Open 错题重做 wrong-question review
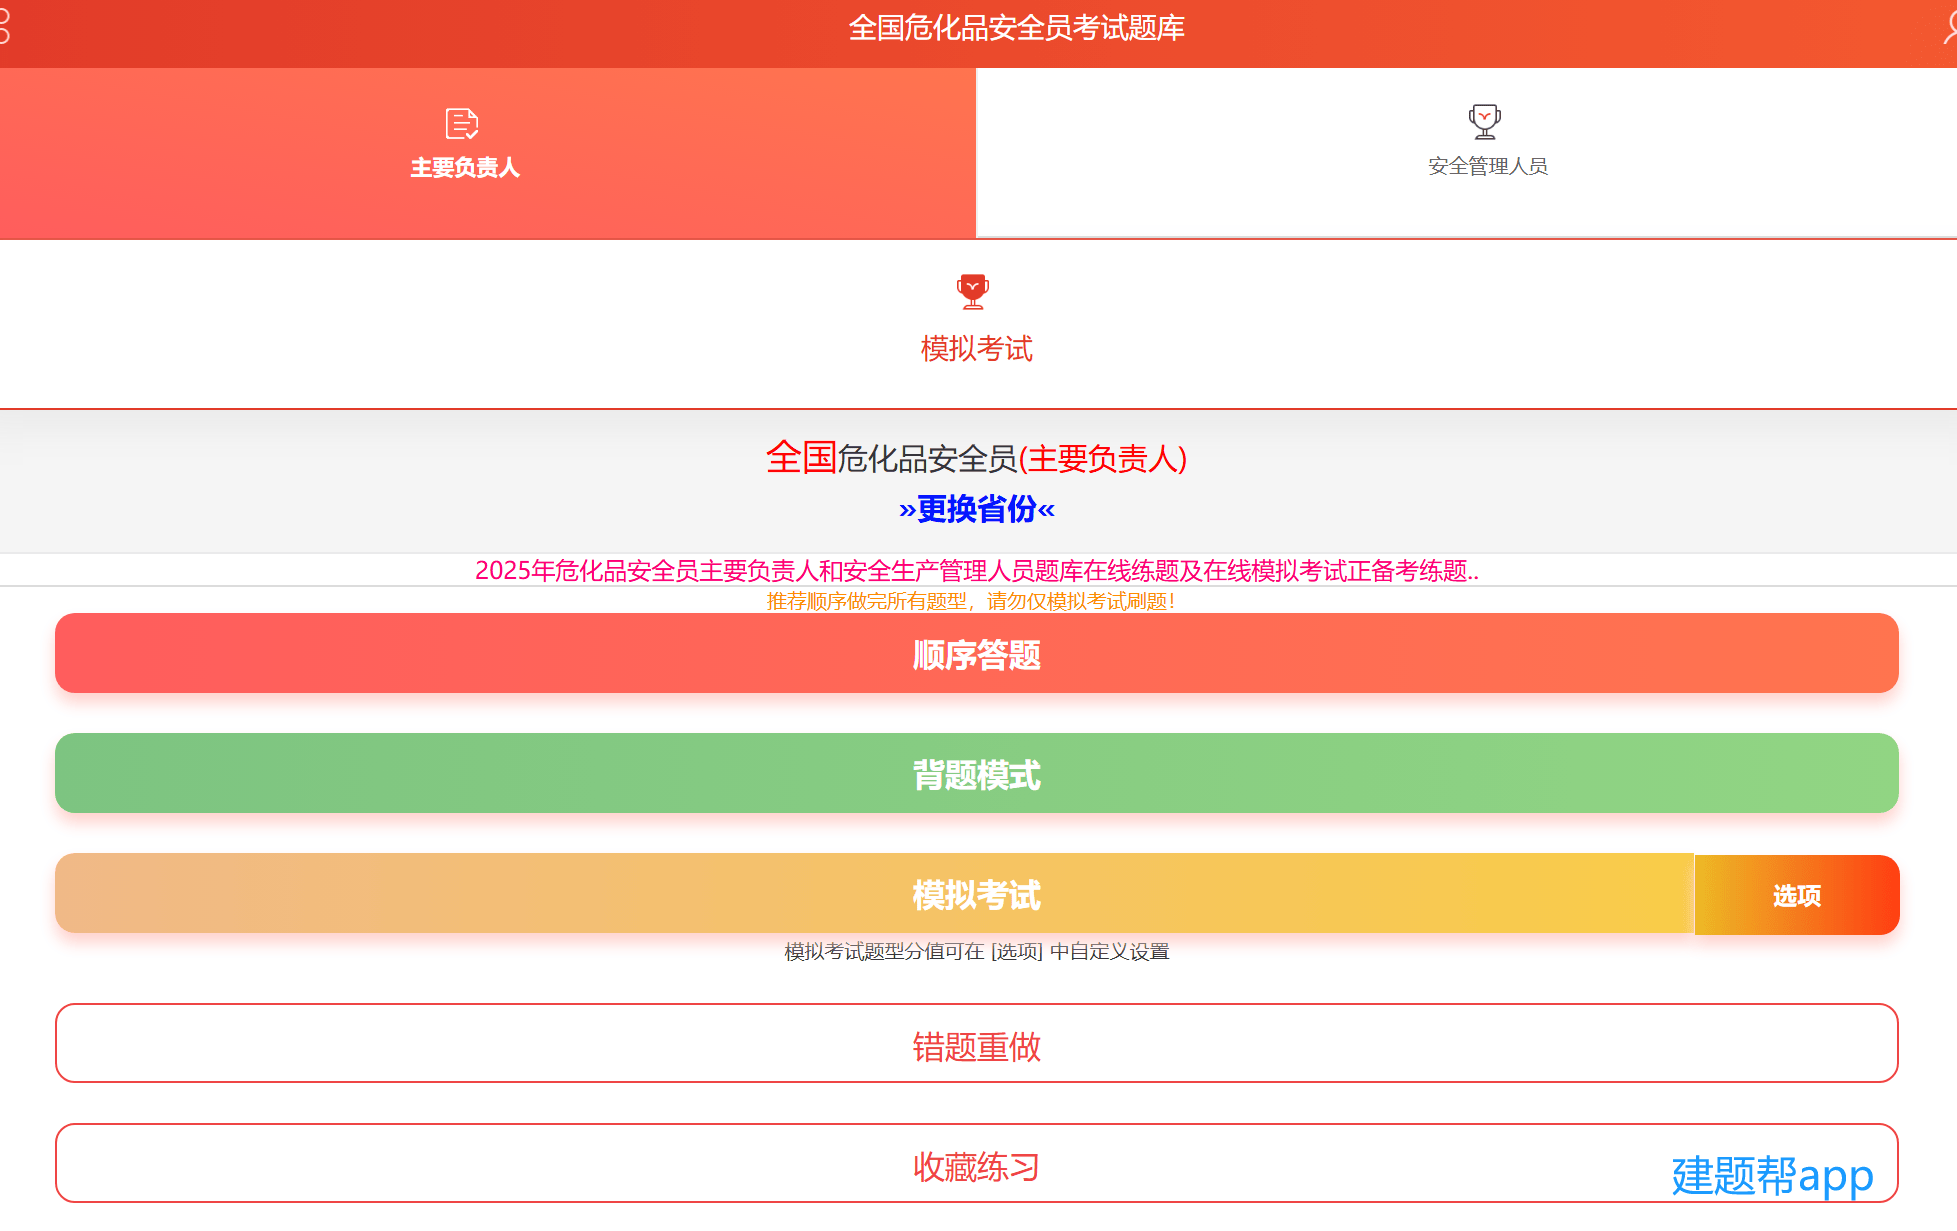The height and width of the screenshot is (1231, 1957). [977, 1043]
